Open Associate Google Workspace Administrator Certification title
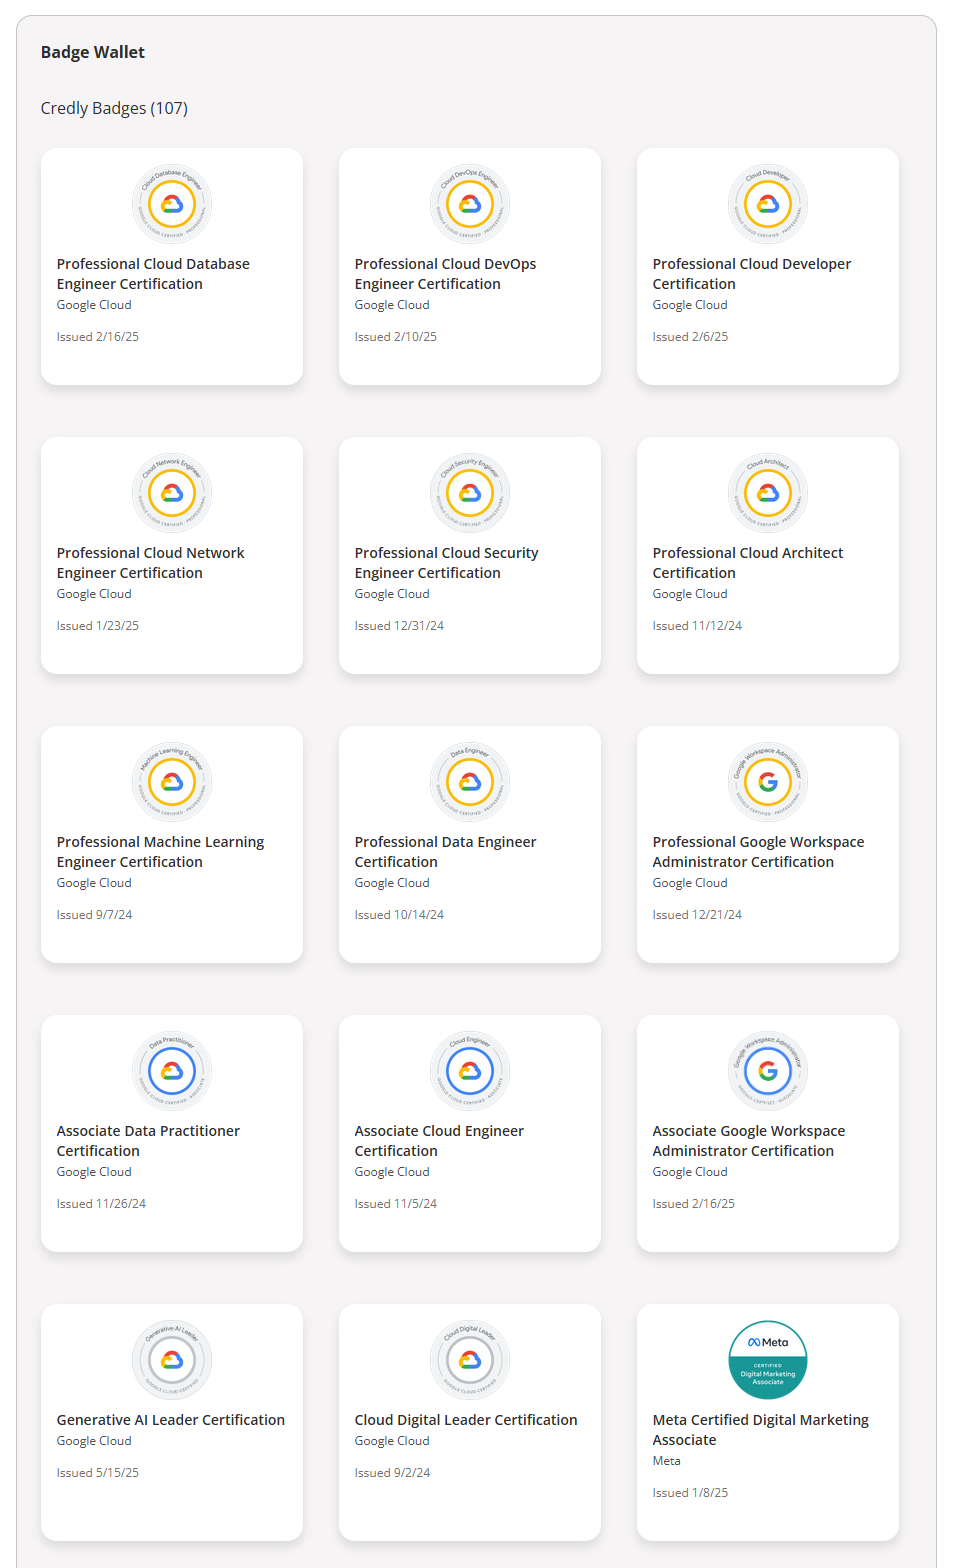Viewport: 962px width, 1568px height. 749,1141
